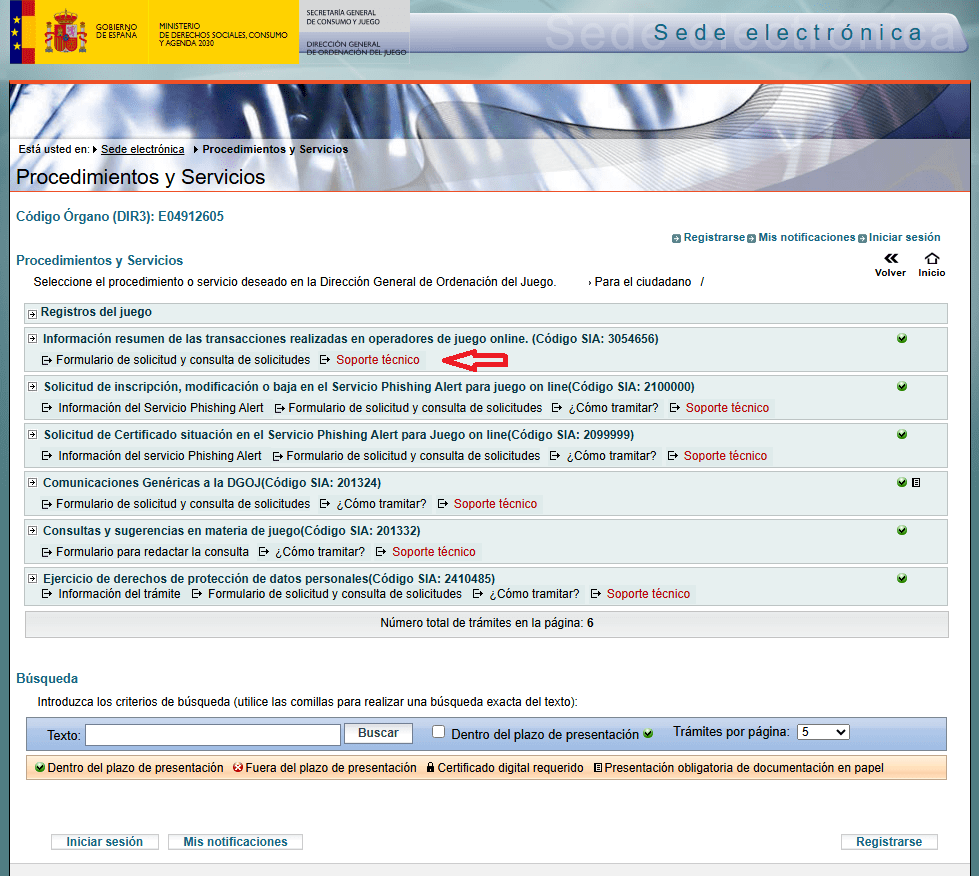Viewport: 979px width, 876px height.
Task: Click the Volver double-arrow icon
Action: pos(890,259)
